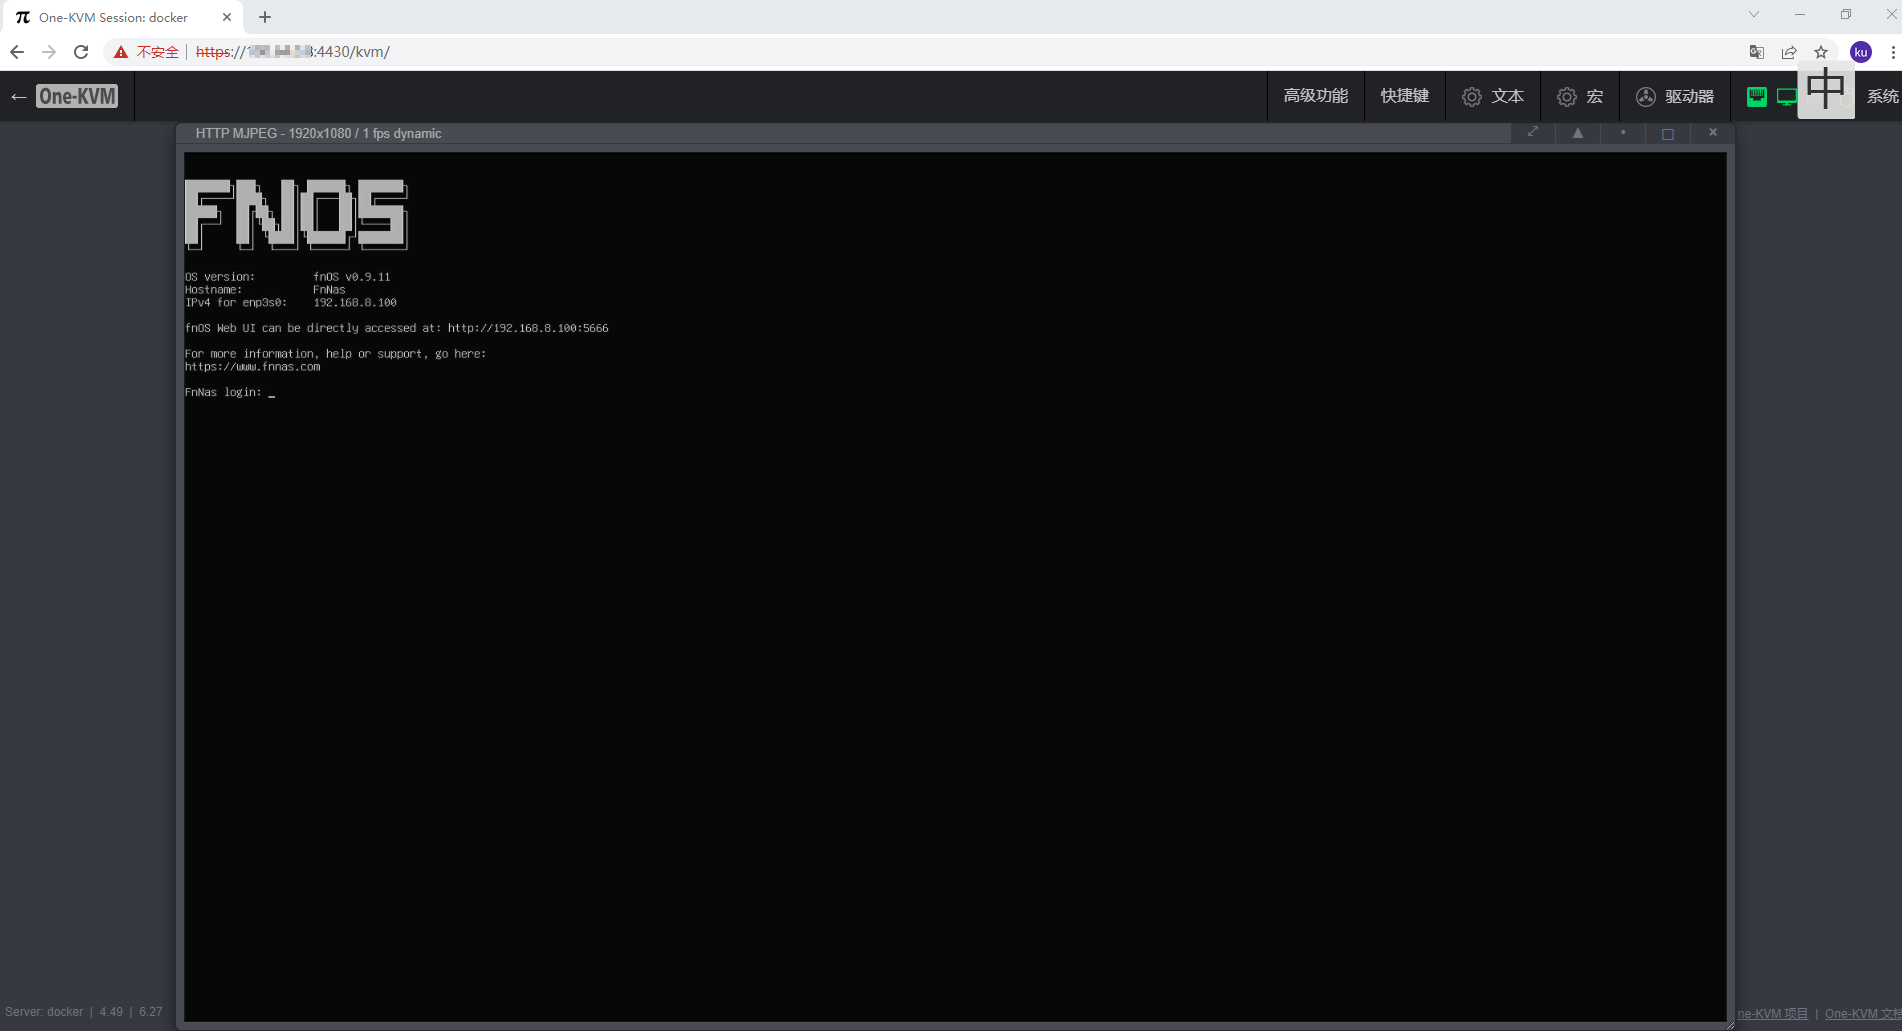
Task: Click the green monitor status icon
Action: tap(1786, 96)
